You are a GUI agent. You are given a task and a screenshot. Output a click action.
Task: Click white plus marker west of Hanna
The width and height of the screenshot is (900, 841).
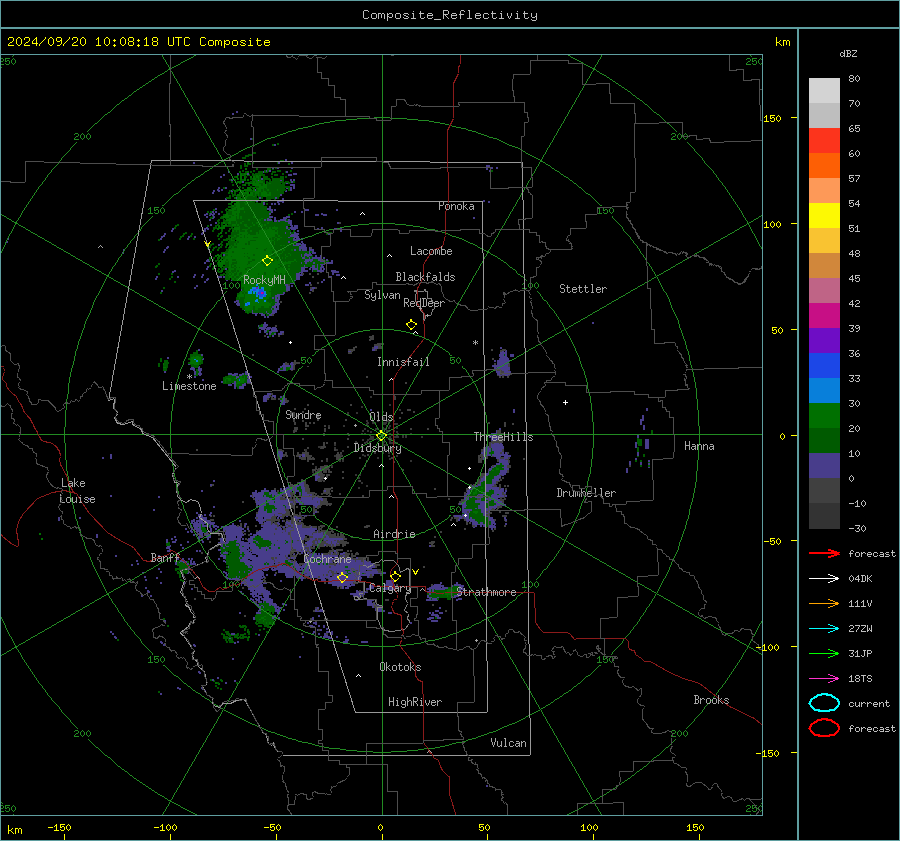tap(565, 402)
